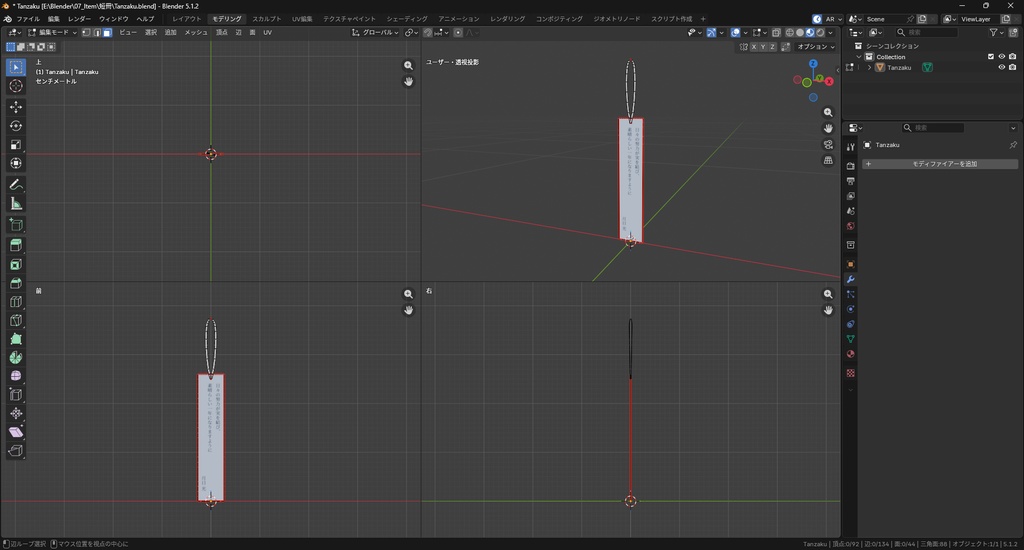Open the Physics properties tab

pyautogui.click(x=850, y=309)
